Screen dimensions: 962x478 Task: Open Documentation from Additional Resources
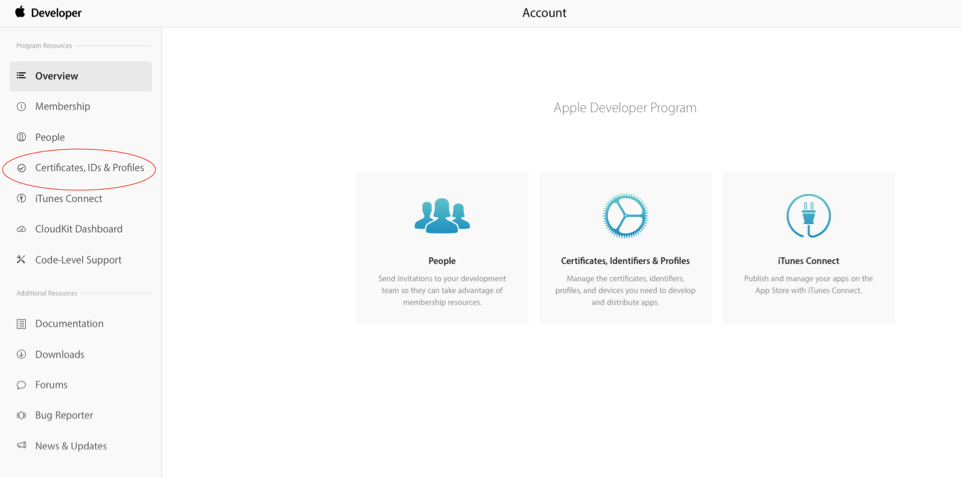[x=69, y=324]
